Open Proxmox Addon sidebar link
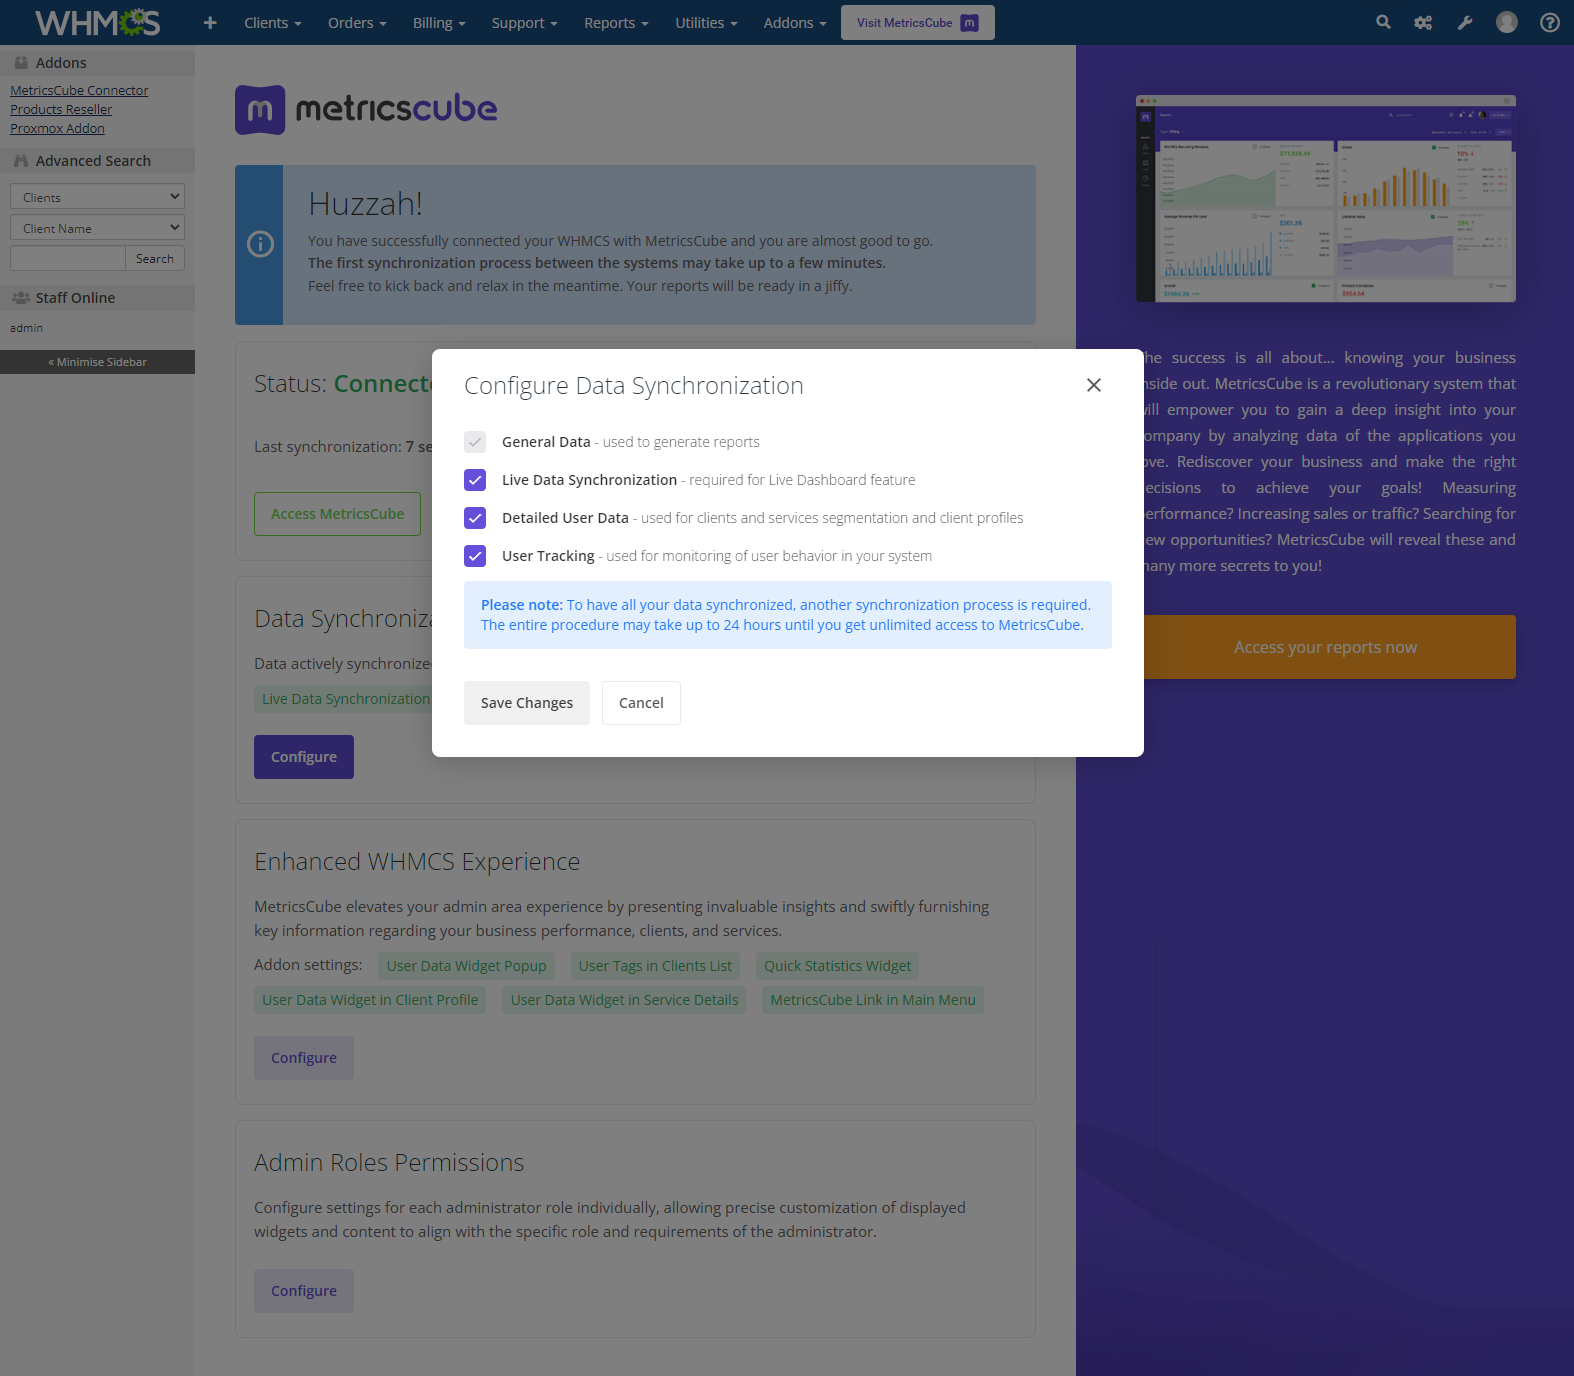This screenshot has height=1376, width=1574. click(x=57, y=128)
